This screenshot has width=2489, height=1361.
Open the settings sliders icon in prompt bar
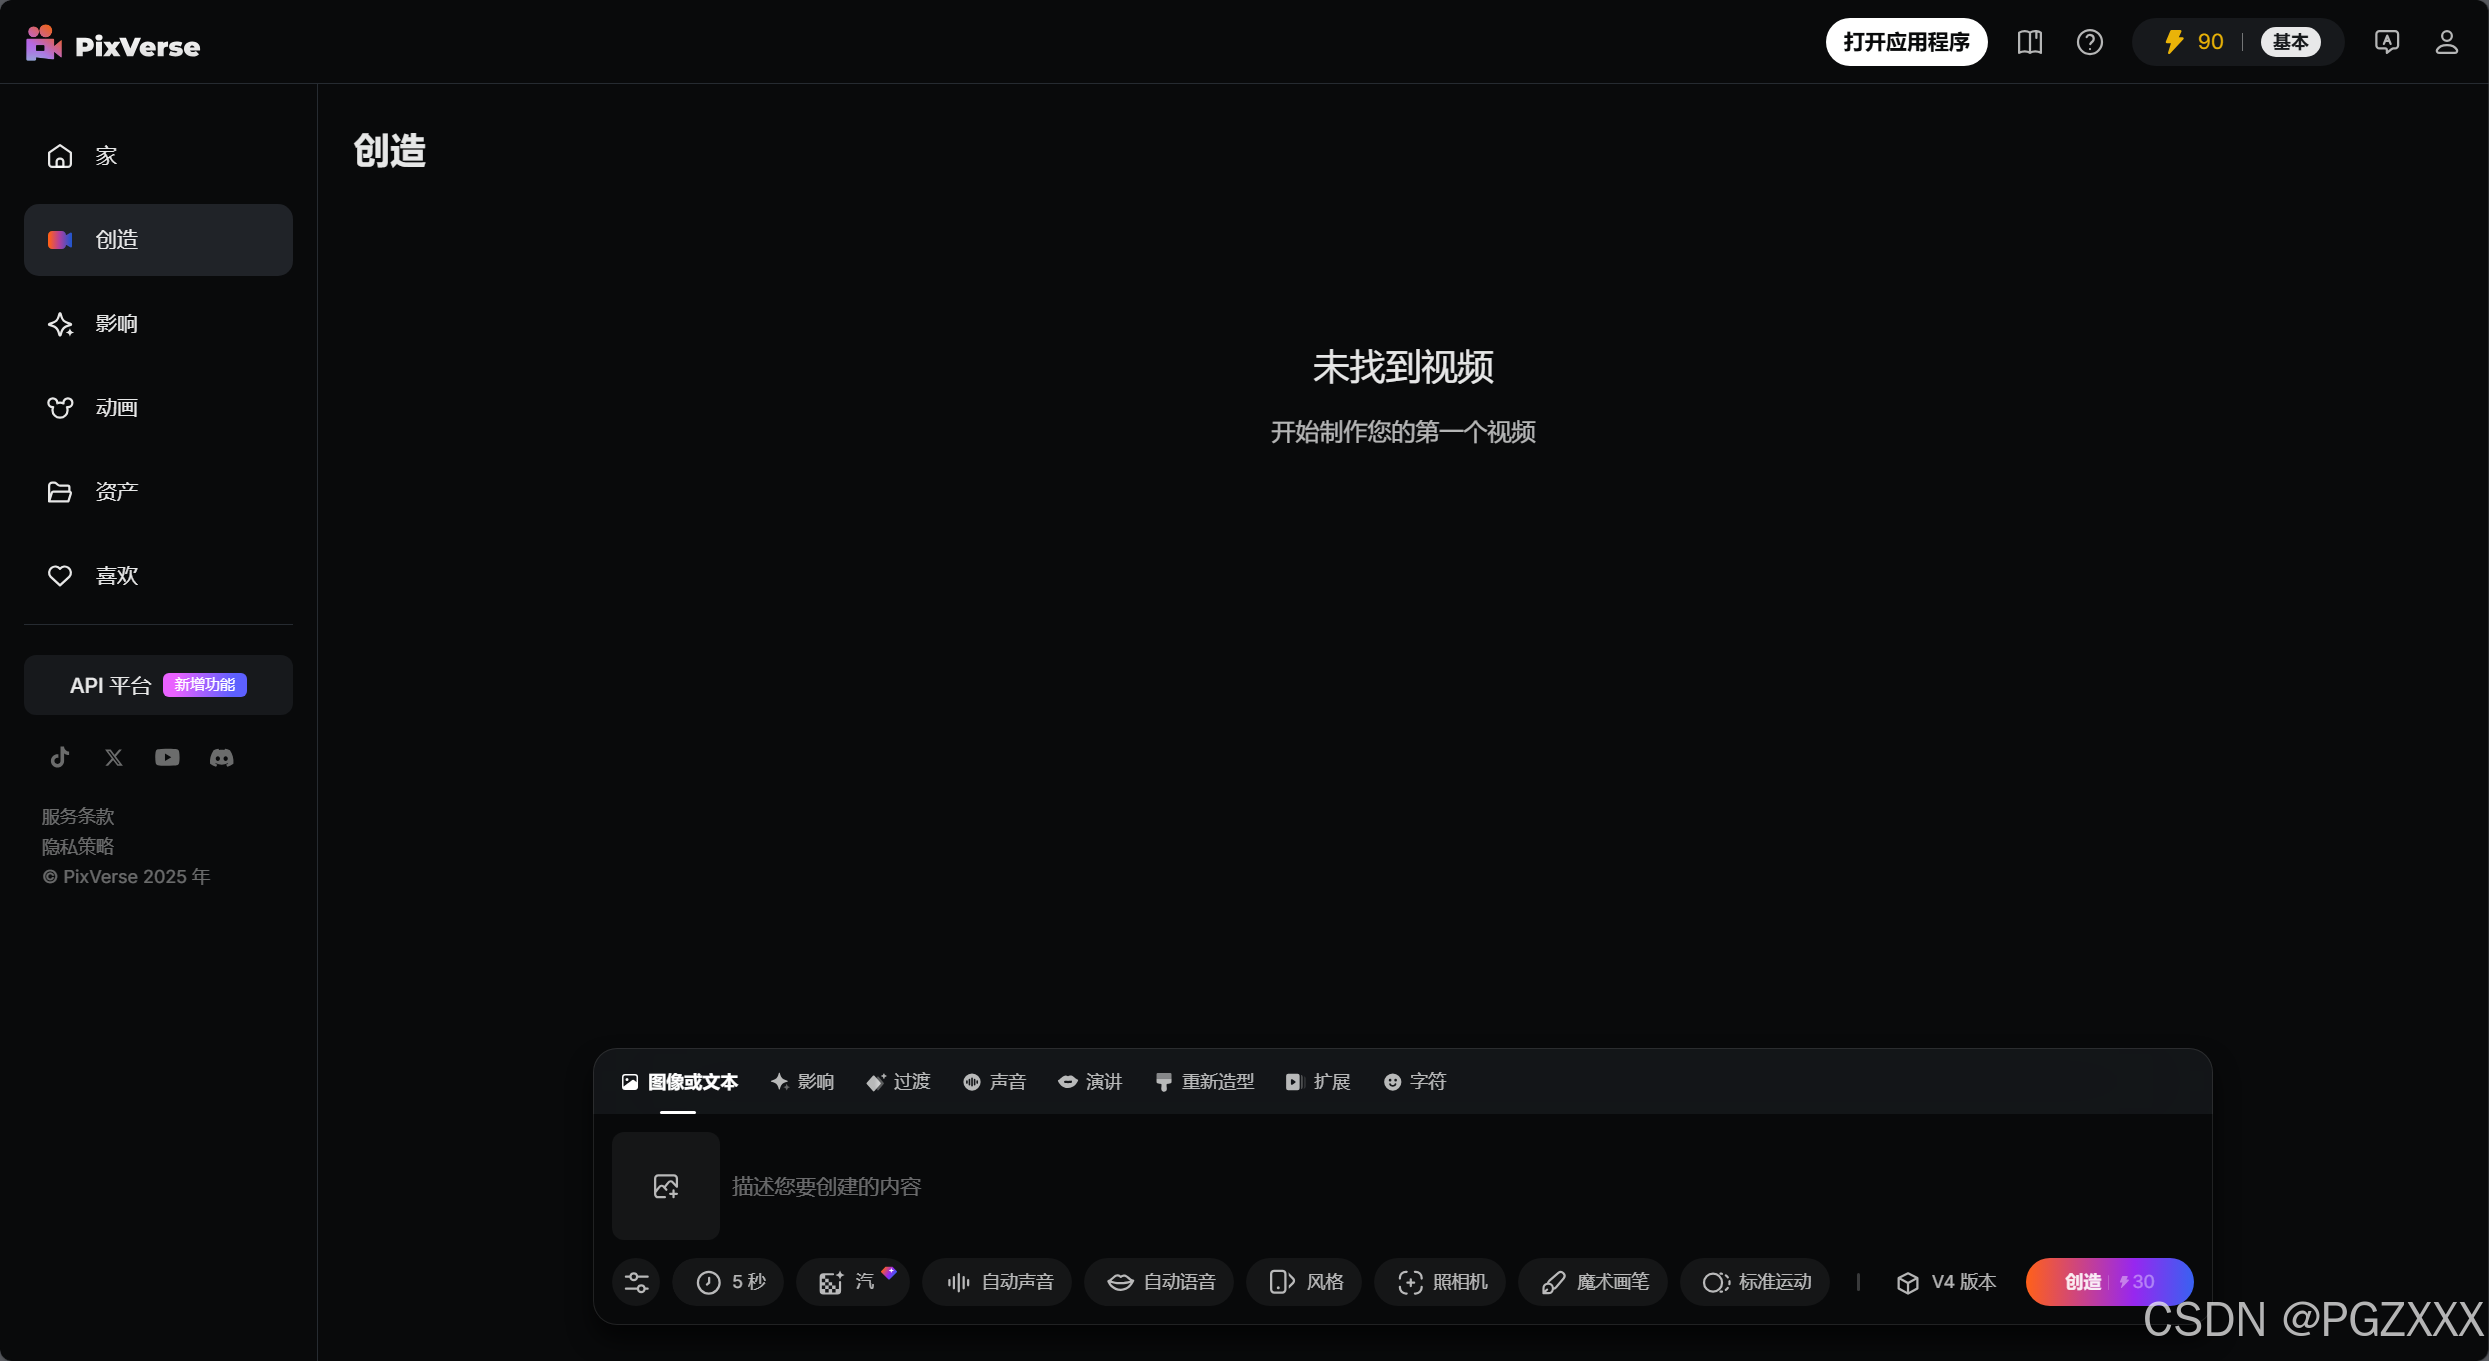click(636, 1282)
